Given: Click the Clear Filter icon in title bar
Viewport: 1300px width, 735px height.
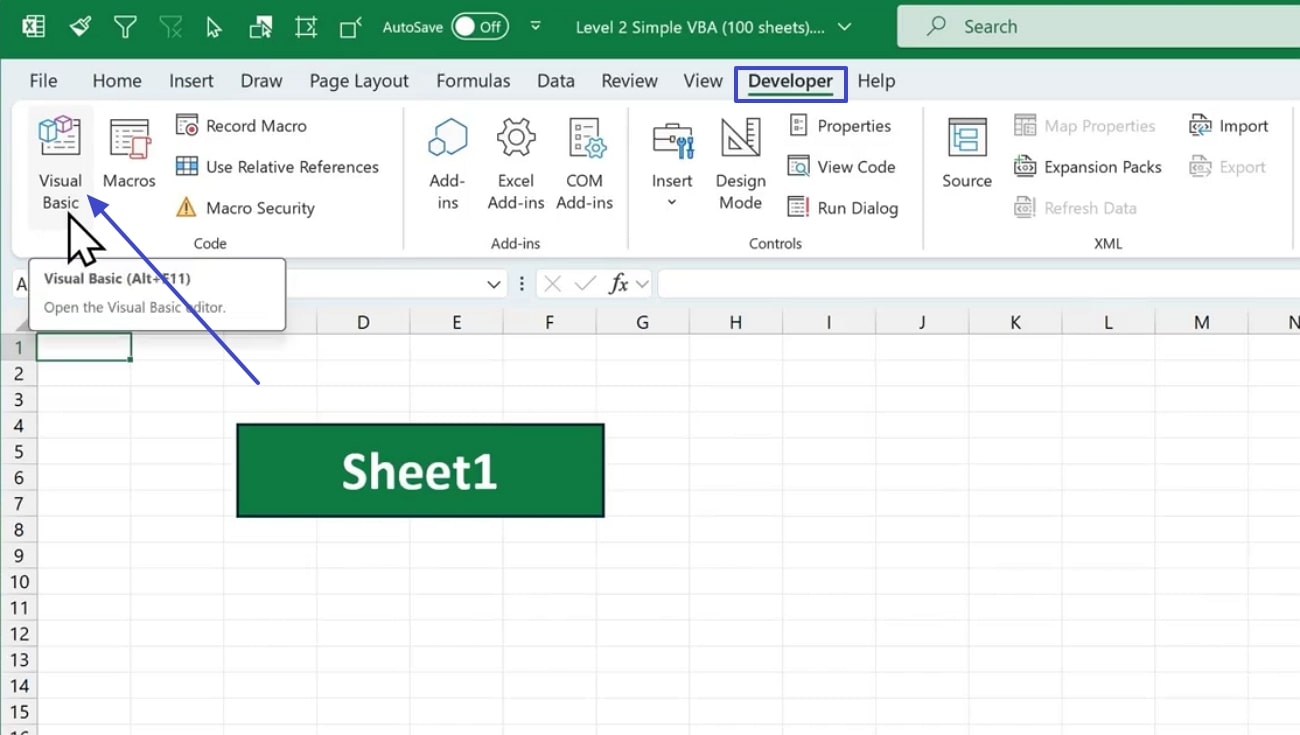Looking at the screenshot, I should pyautogui.click(x=170, y=27).
